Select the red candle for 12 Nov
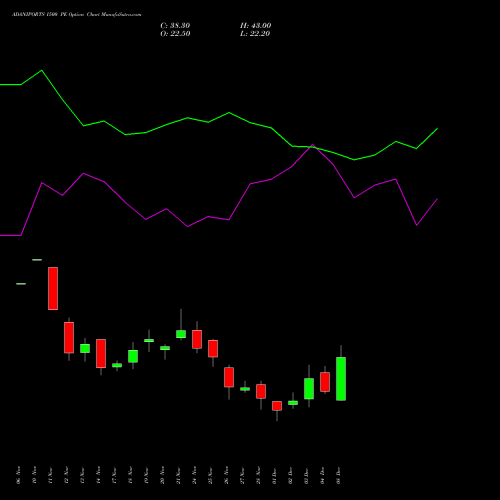Screen dimensions: 500x500 click(69, 337)
